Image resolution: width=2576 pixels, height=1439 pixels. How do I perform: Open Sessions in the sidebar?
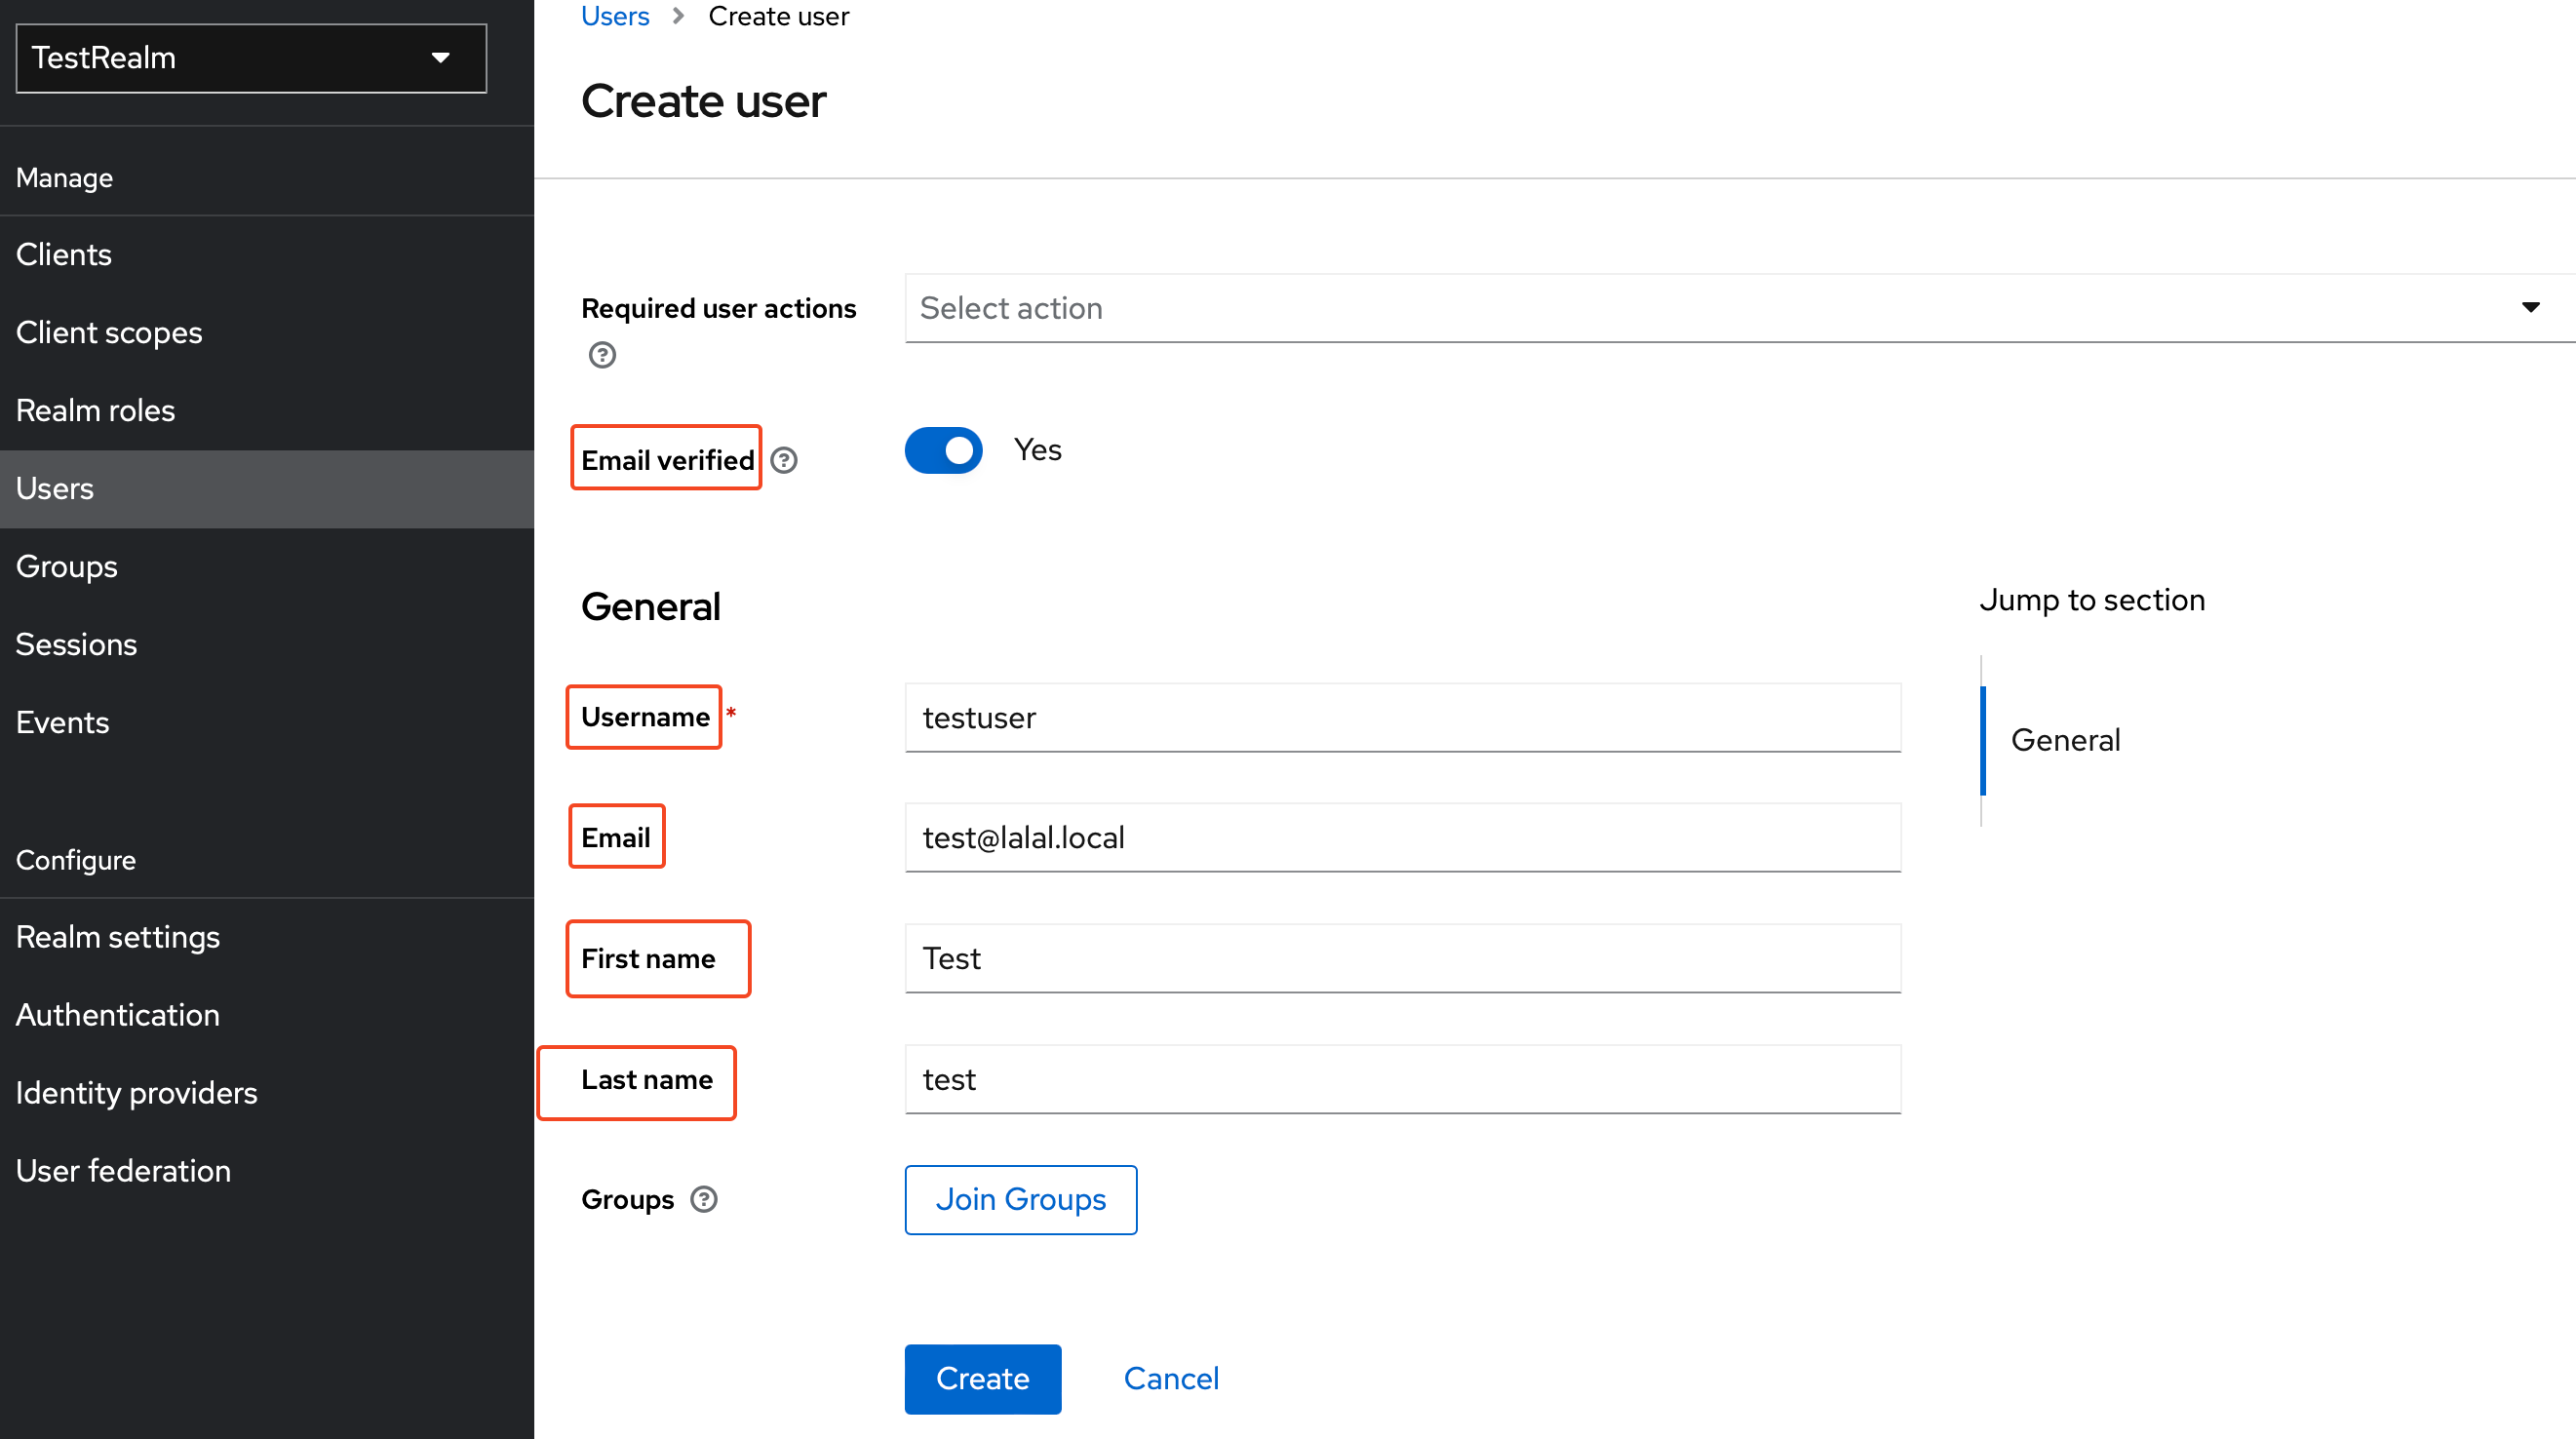[x=267, y=644]
